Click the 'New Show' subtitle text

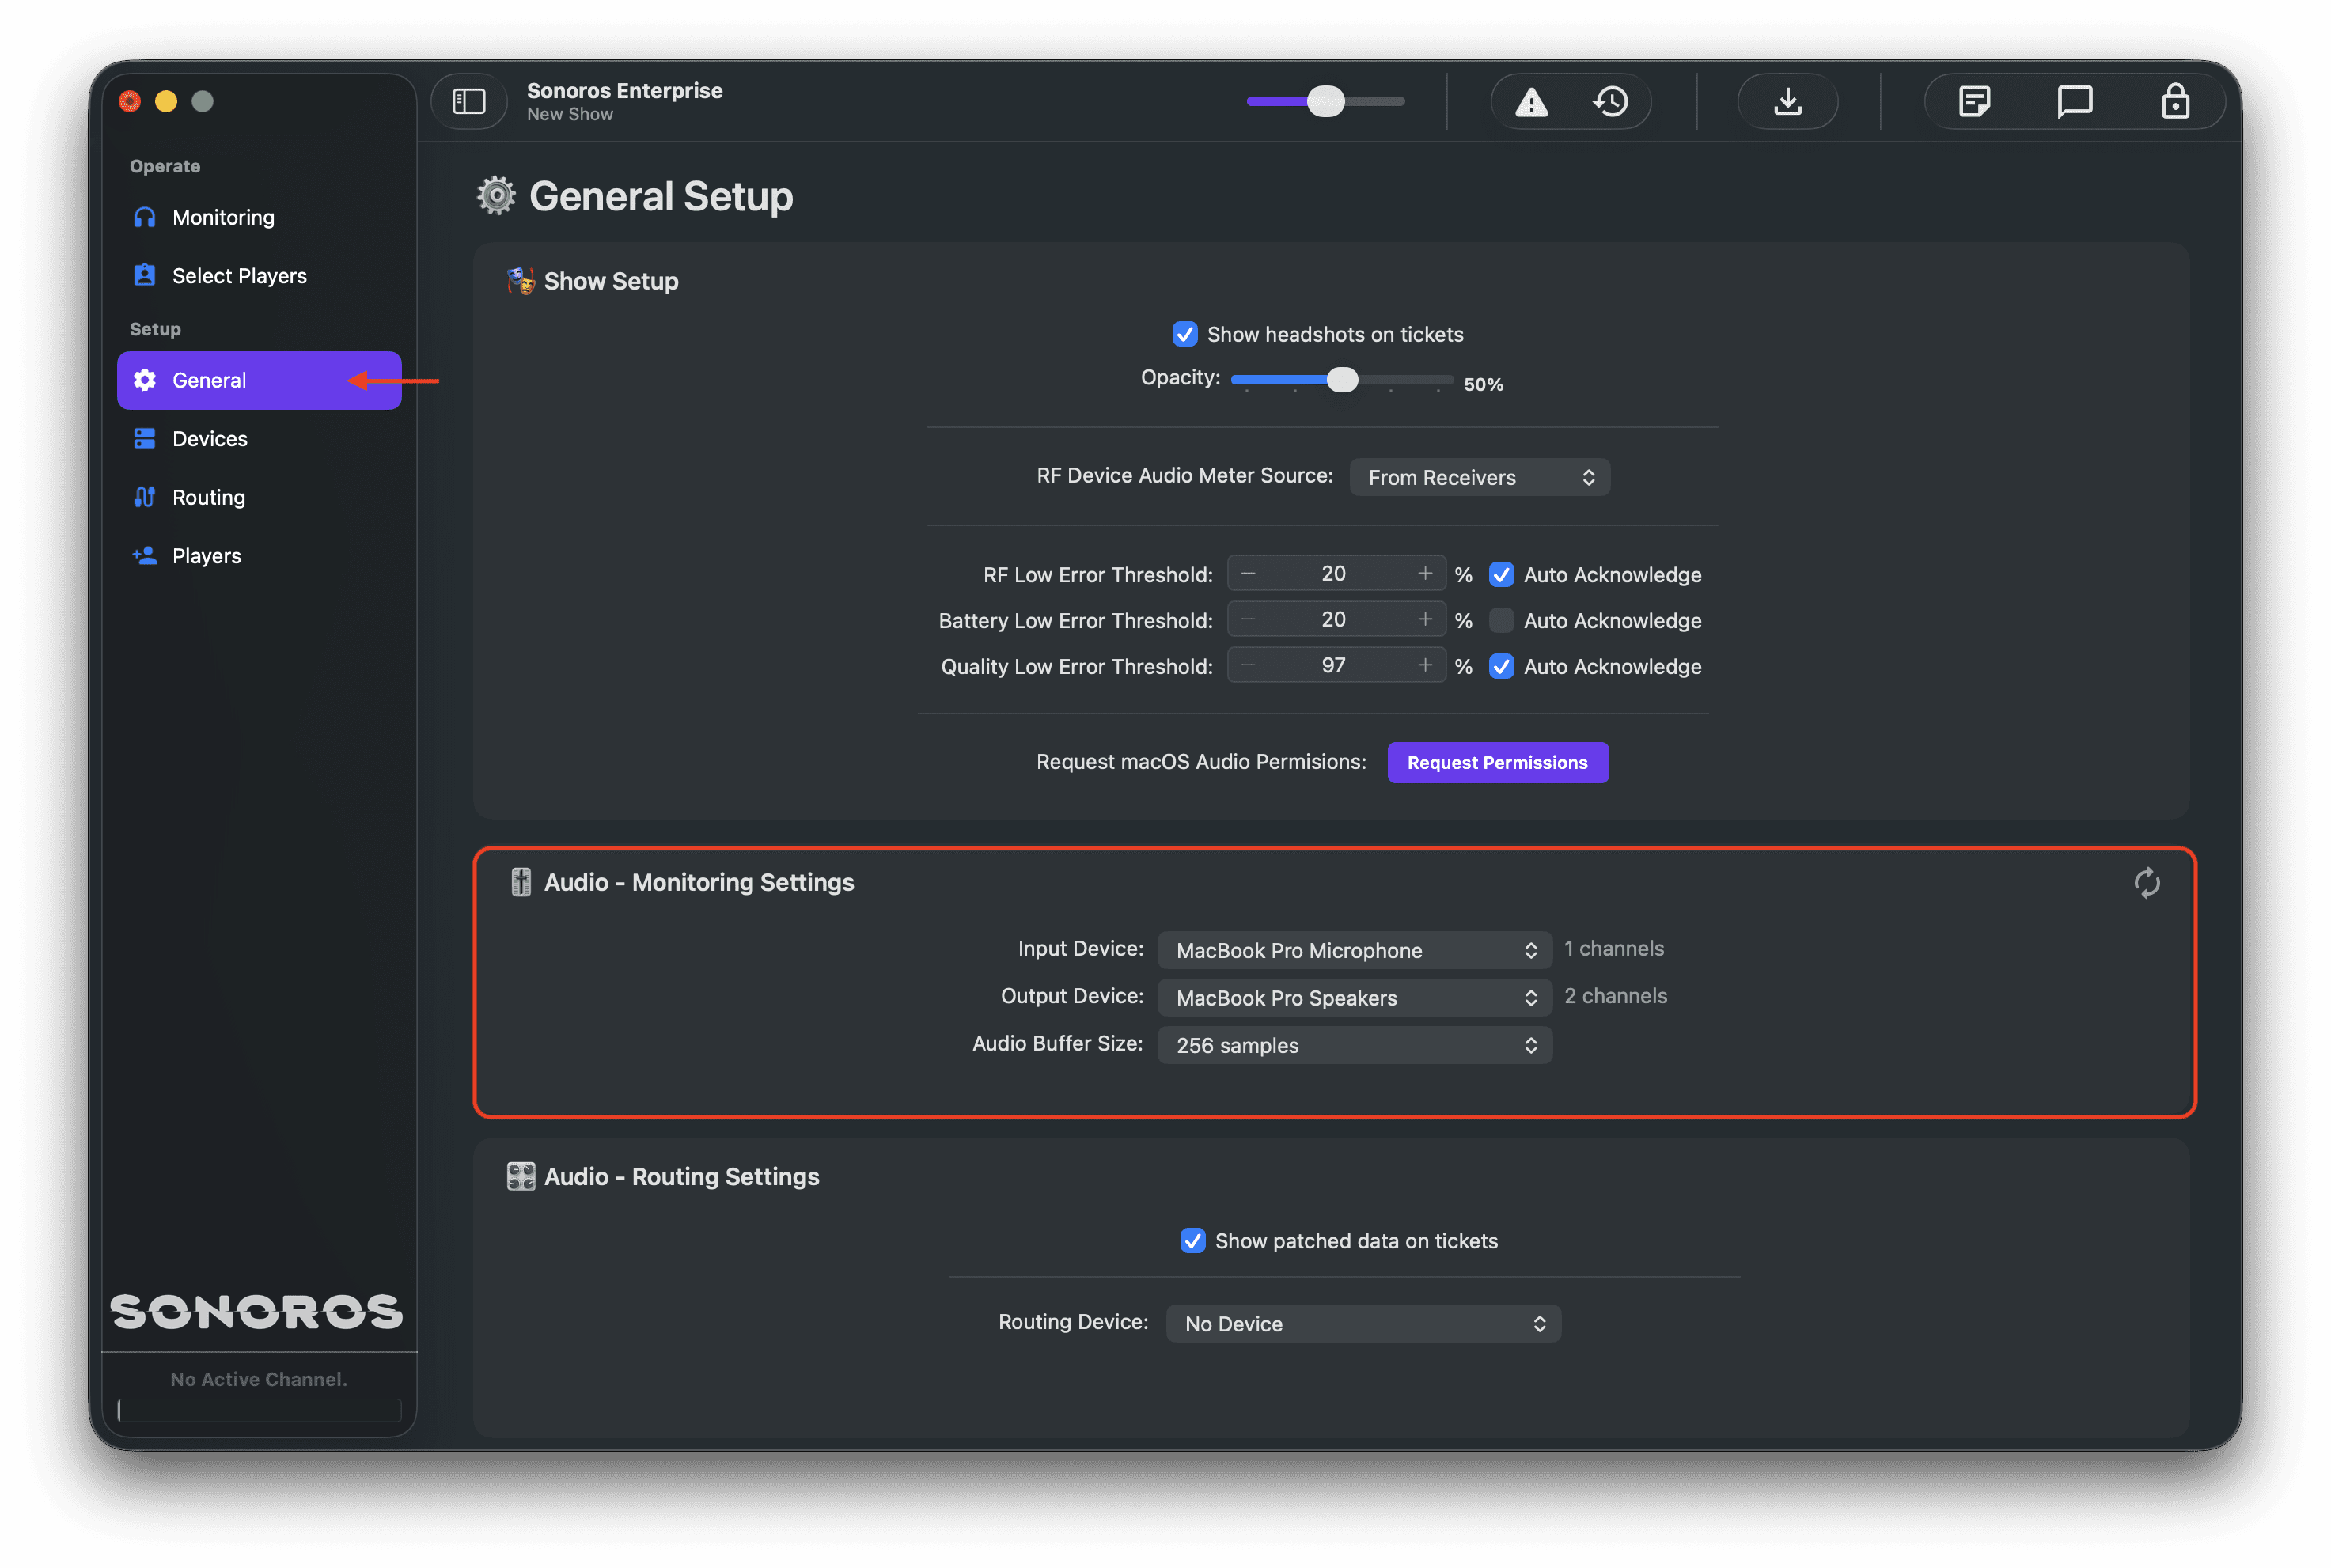click(x=570, y=114)
